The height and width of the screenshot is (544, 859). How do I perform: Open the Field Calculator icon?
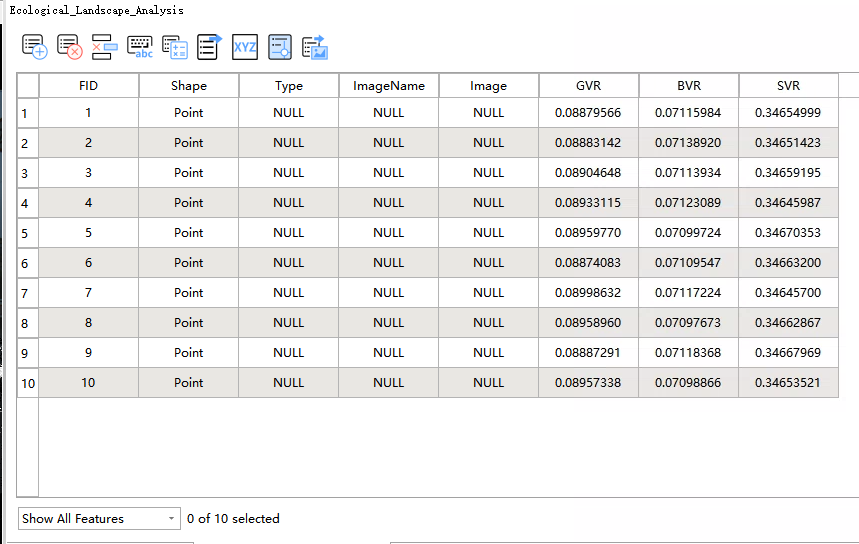[x=175, y=47]
